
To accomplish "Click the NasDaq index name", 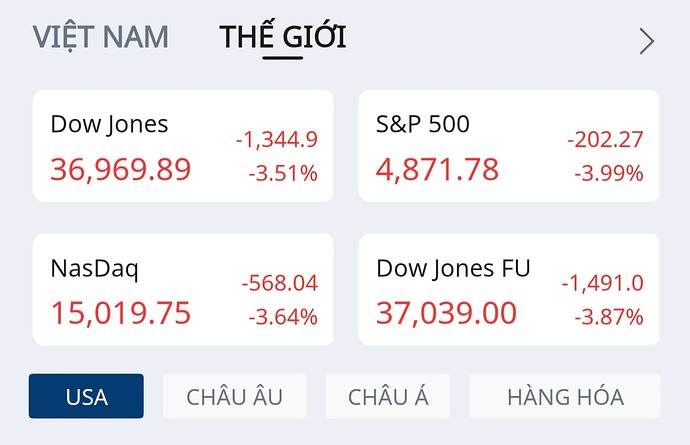I will point(94,268).
